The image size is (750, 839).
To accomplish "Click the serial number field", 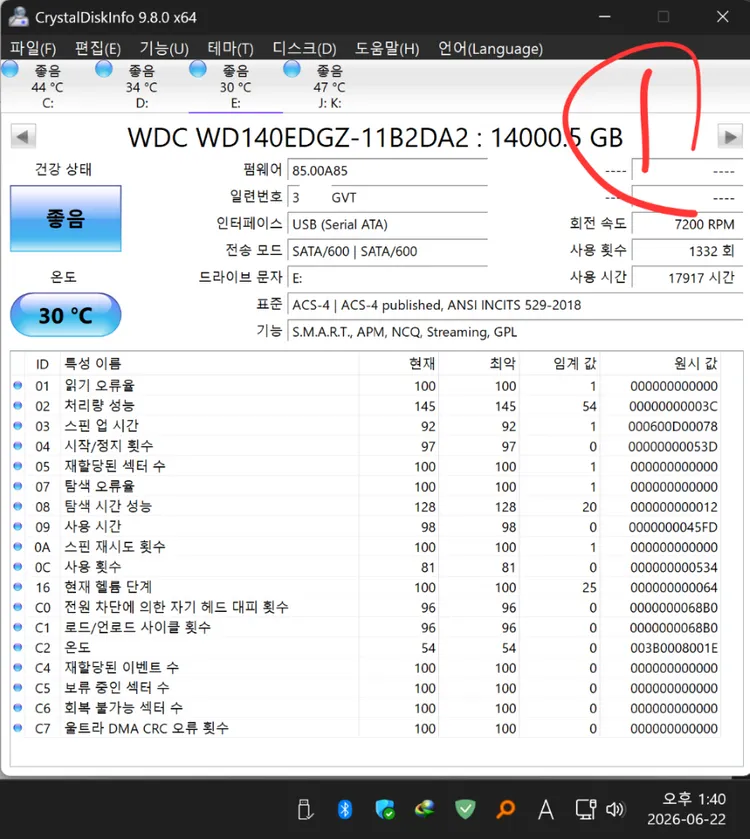I will 387,197.
